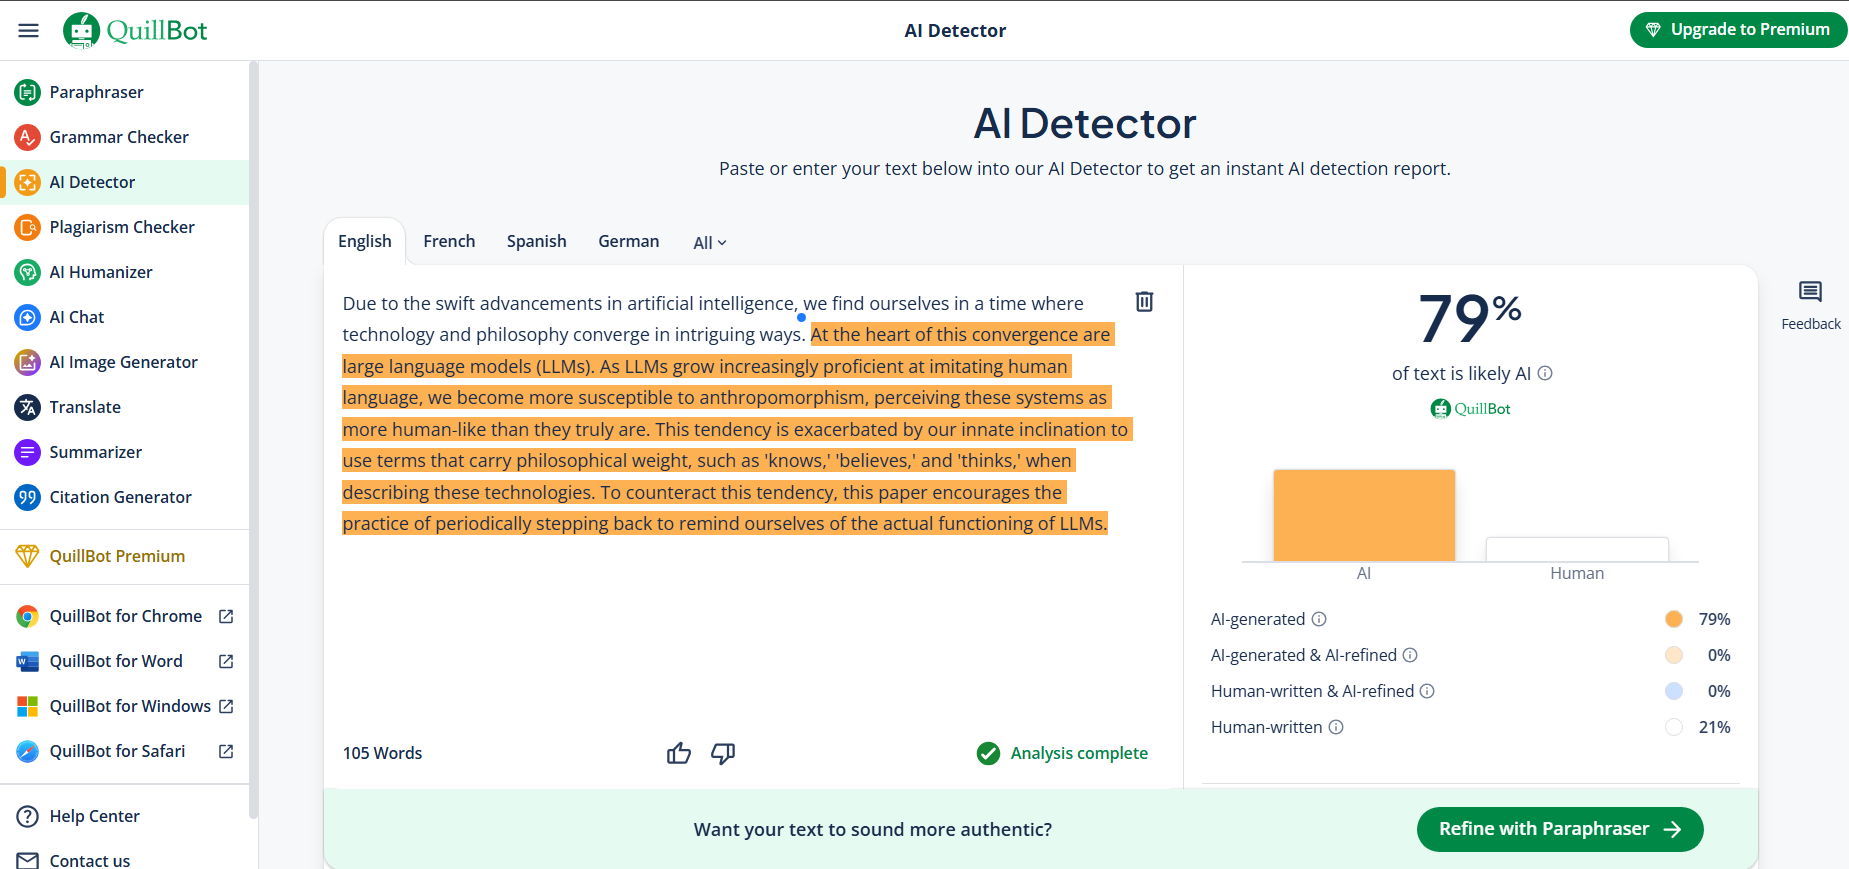Click the Contact us envelope icon
This screenshot has width=1849, height=869.
27,860
